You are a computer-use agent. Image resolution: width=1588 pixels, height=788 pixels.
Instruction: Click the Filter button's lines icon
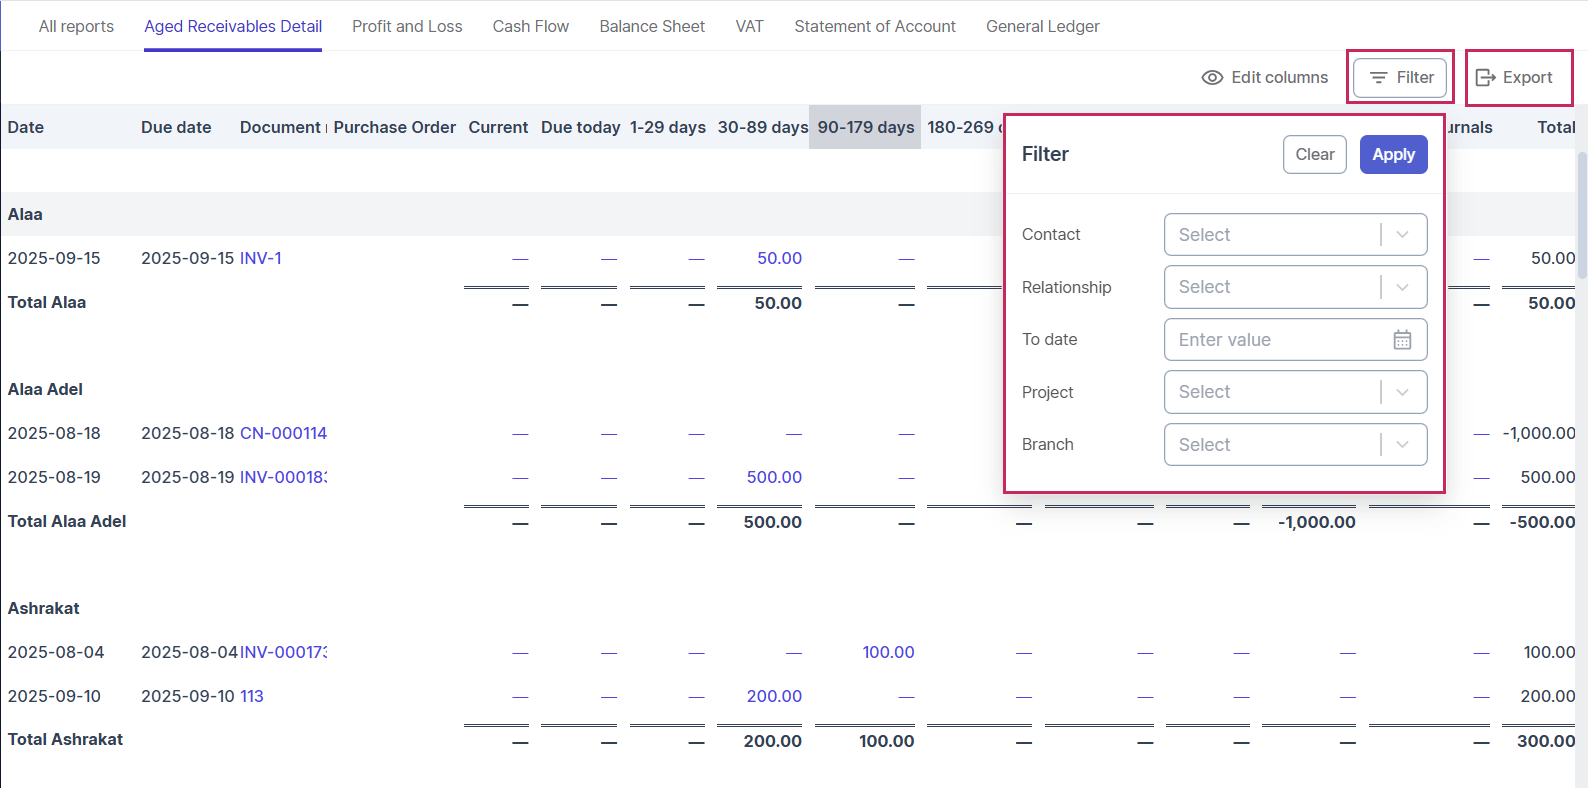[x=1378, y=78]
